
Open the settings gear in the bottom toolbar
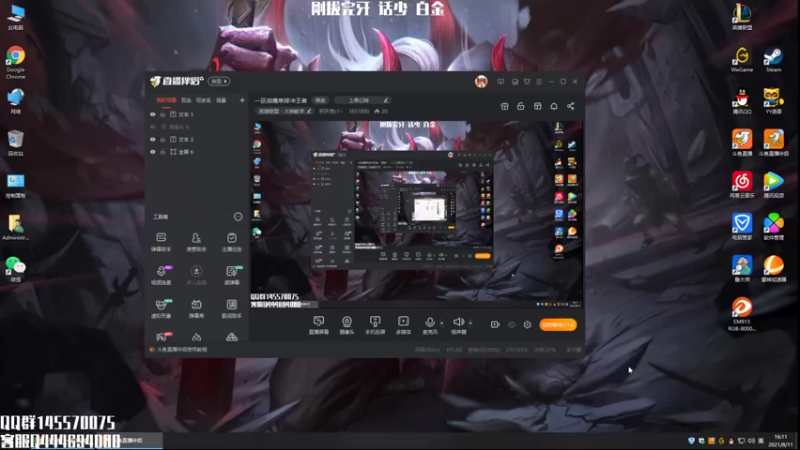(x=528, y=324)
